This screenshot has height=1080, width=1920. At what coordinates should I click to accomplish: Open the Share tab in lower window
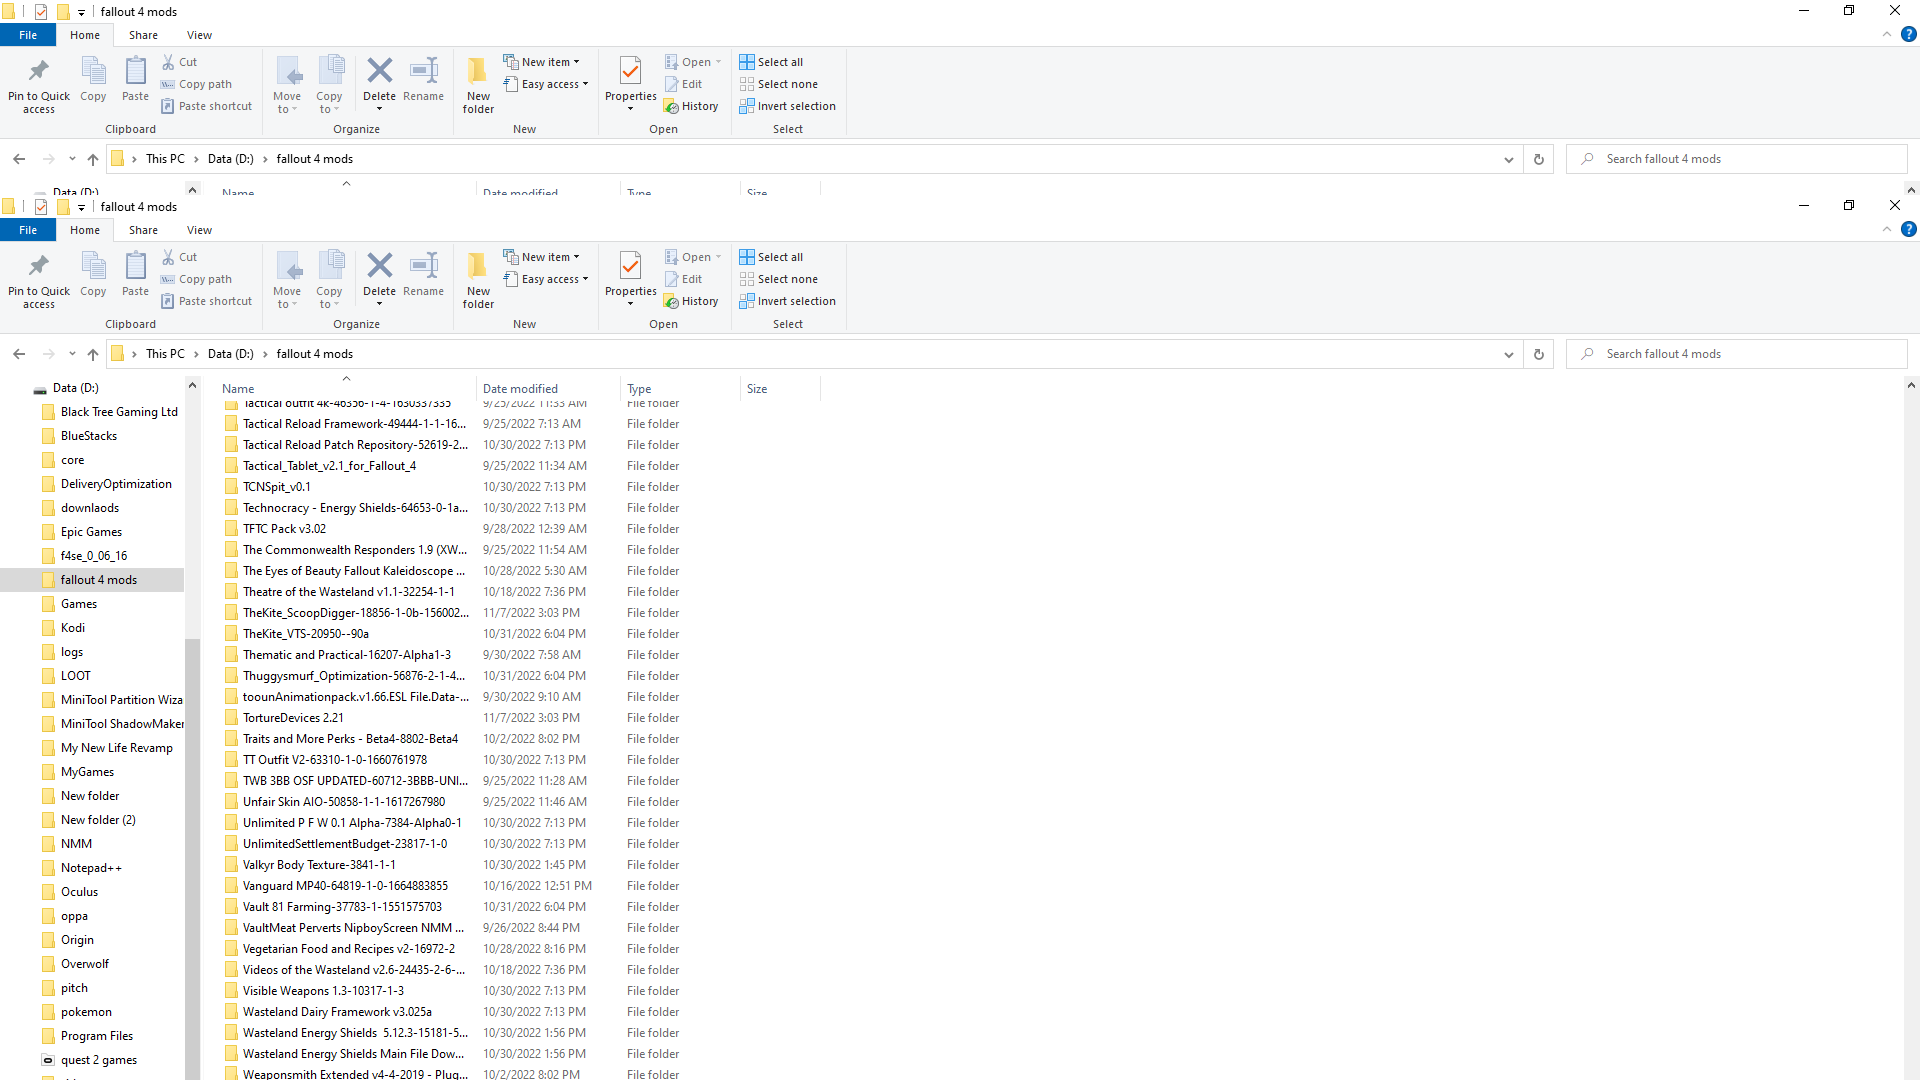(143, 230)
